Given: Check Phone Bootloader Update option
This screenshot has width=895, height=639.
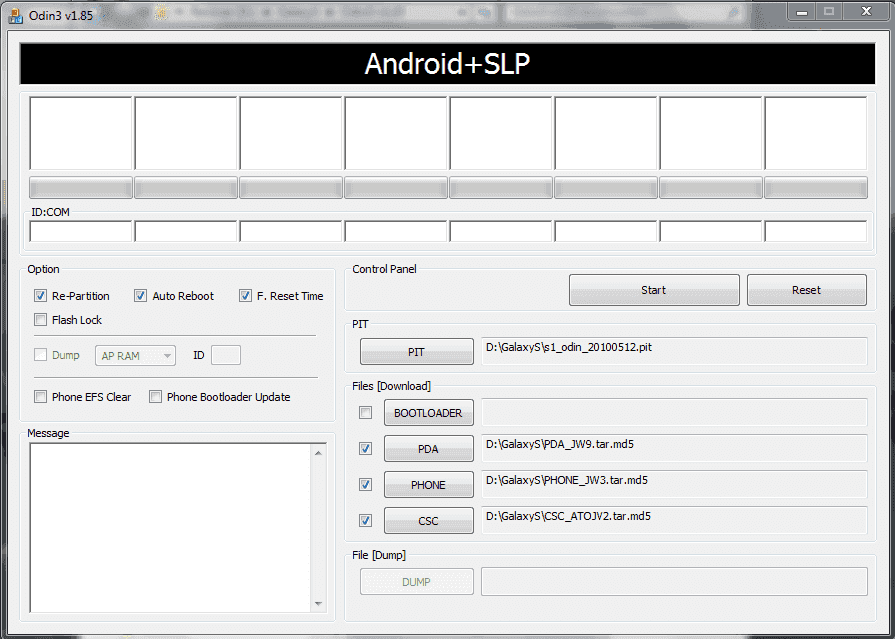Looking at the screenshot, I should [155, 397].
